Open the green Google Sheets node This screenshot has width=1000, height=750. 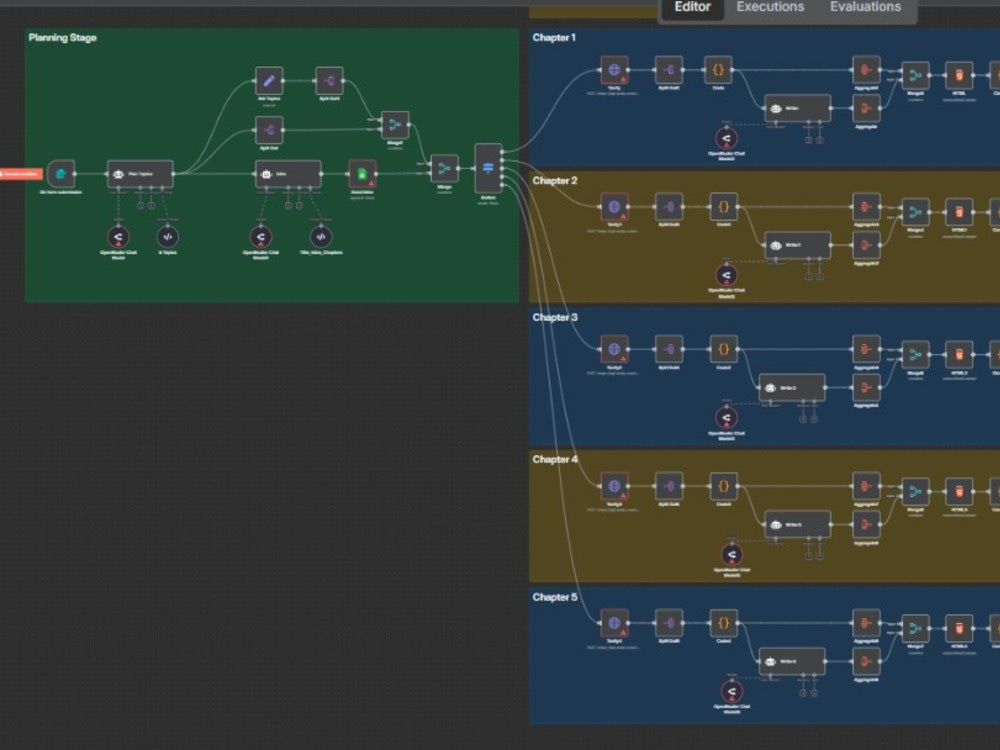coord(362,173)
